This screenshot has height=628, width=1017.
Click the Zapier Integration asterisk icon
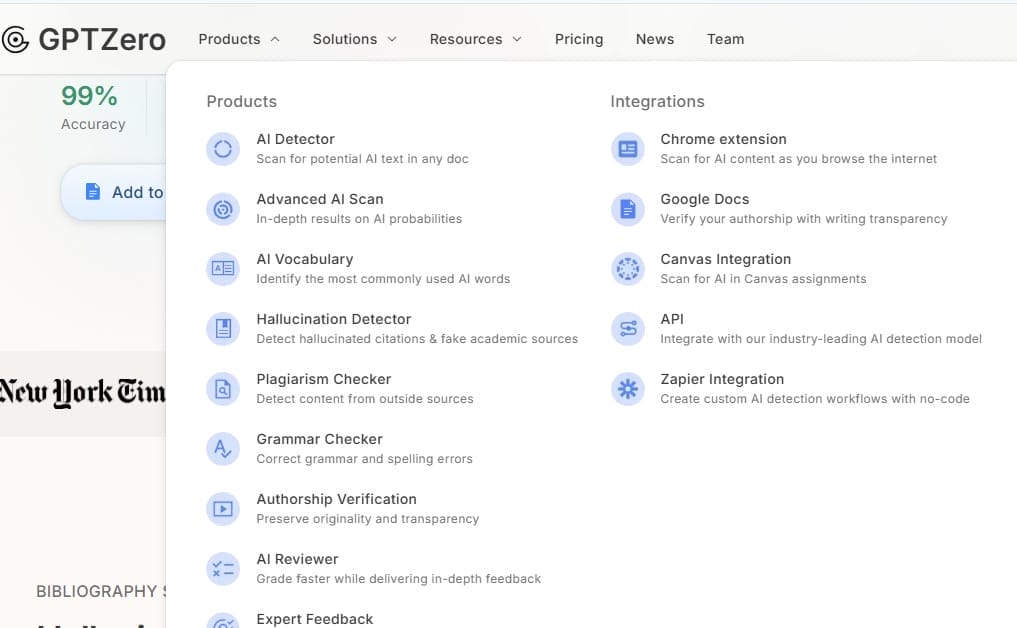627,389
